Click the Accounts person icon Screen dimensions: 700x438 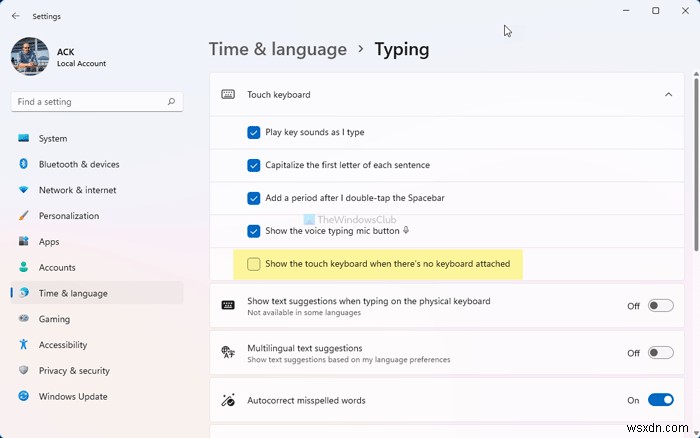tap(24, 267)
